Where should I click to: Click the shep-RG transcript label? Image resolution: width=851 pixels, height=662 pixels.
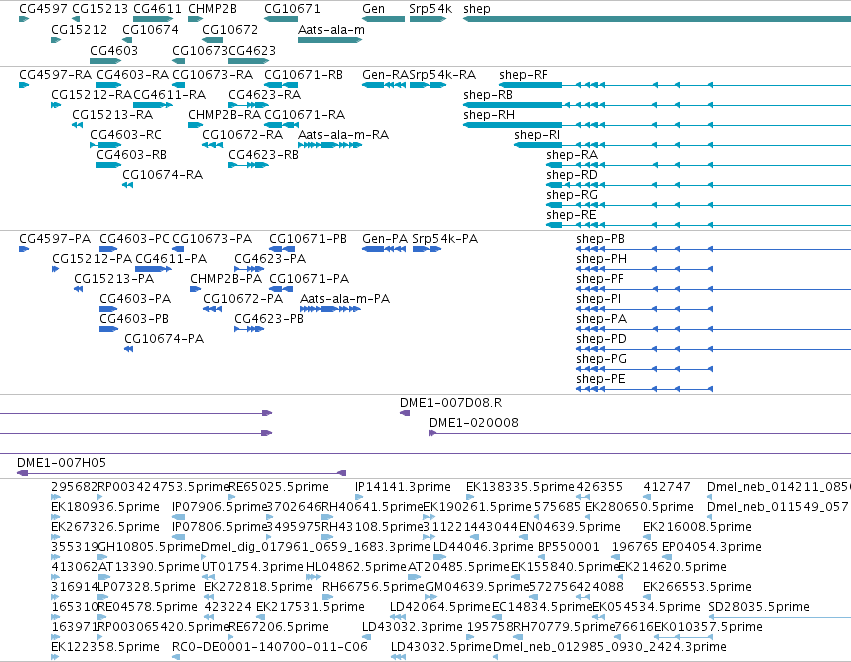point(571,195)
